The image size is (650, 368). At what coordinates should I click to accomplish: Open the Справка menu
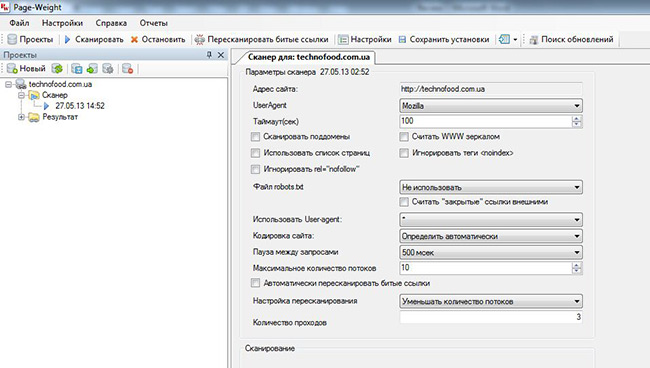point(111,23)
